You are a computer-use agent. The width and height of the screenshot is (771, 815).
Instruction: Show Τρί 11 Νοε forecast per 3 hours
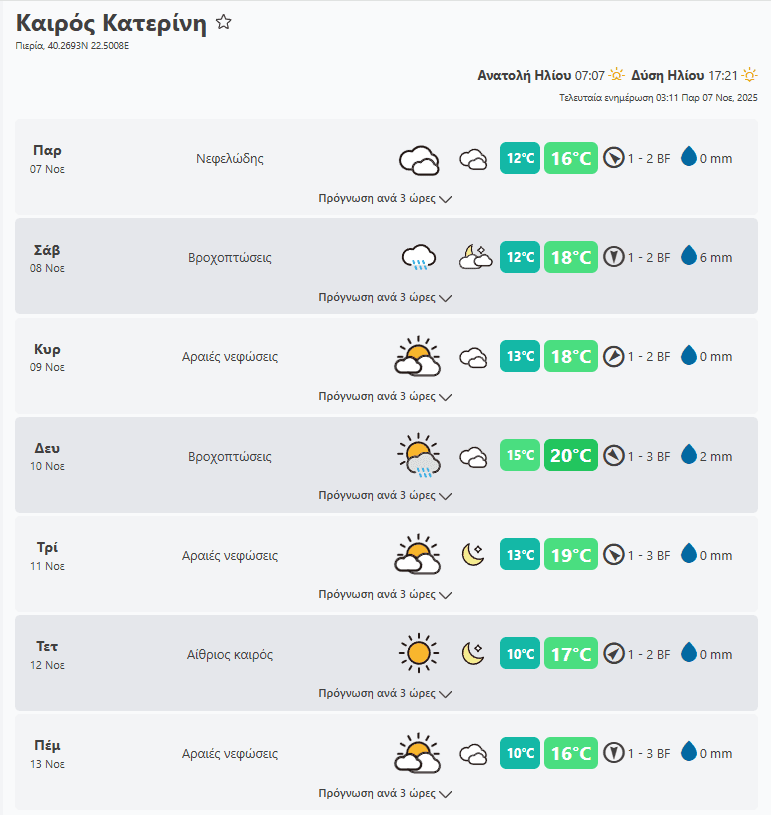tap(385, 594)
